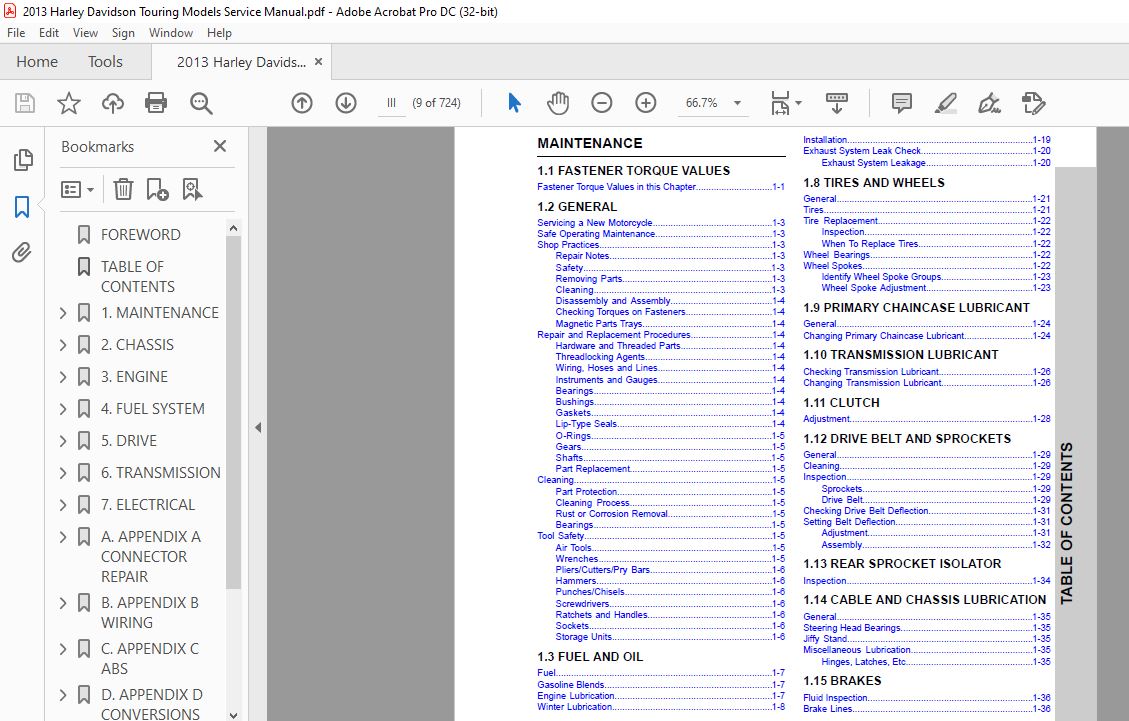1129x721 pixels.
Task: Add new bookmark icon
Action: [157, 189]
